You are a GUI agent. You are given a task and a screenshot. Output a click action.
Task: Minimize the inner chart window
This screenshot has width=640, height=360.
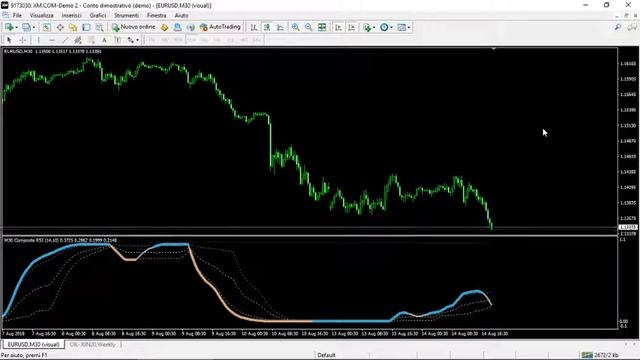click(x=617, y=16)
